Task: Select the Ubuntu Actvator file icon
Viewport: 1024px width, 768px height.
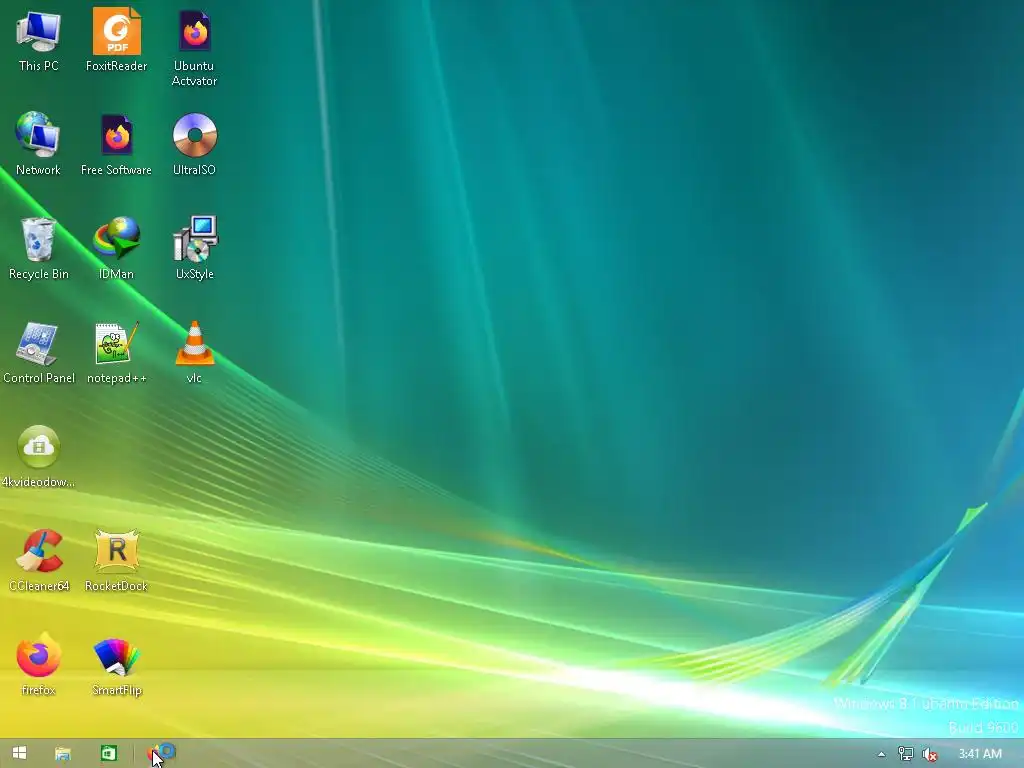Action: click(x=195, y=31)
